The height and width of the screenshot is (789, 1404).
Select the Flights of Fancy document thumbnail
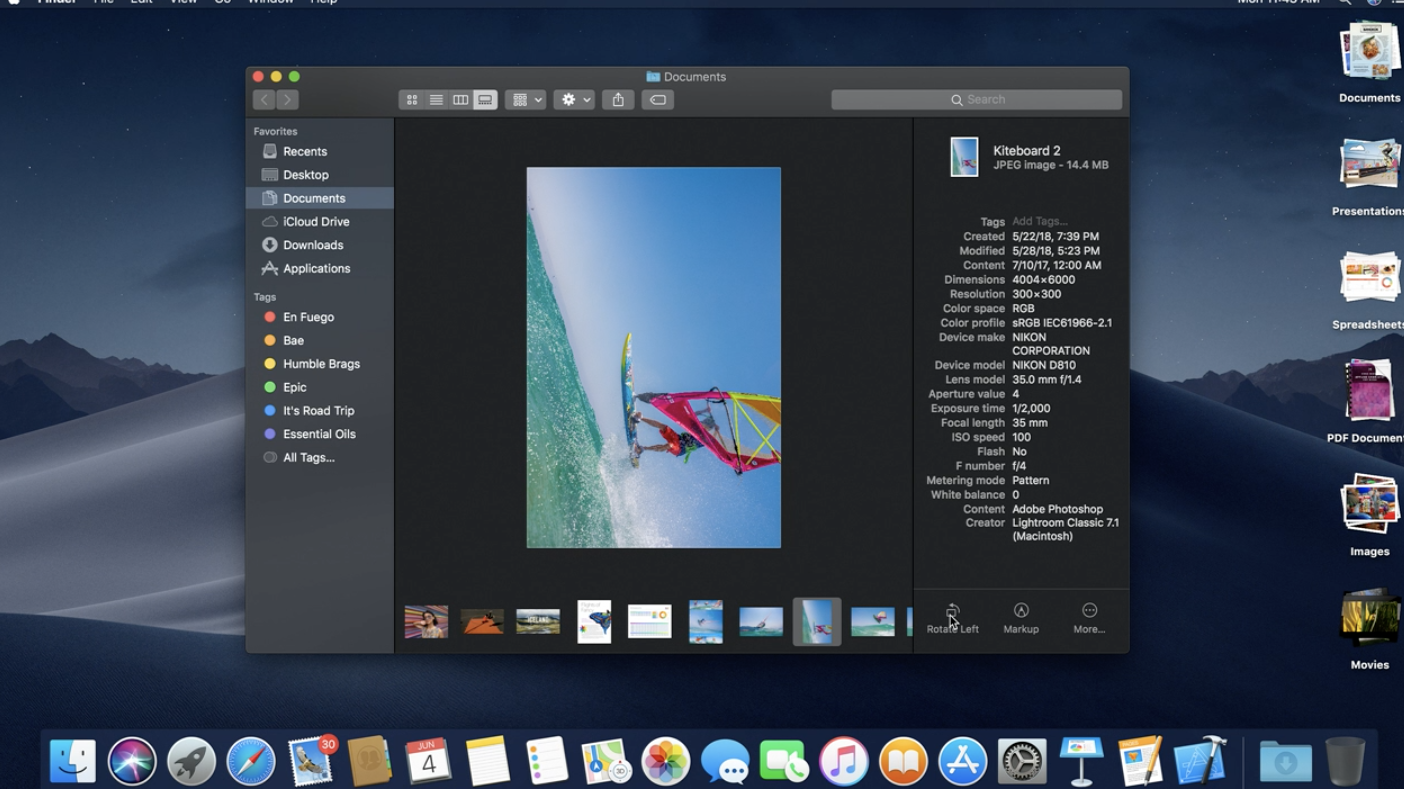coord(594,622)
